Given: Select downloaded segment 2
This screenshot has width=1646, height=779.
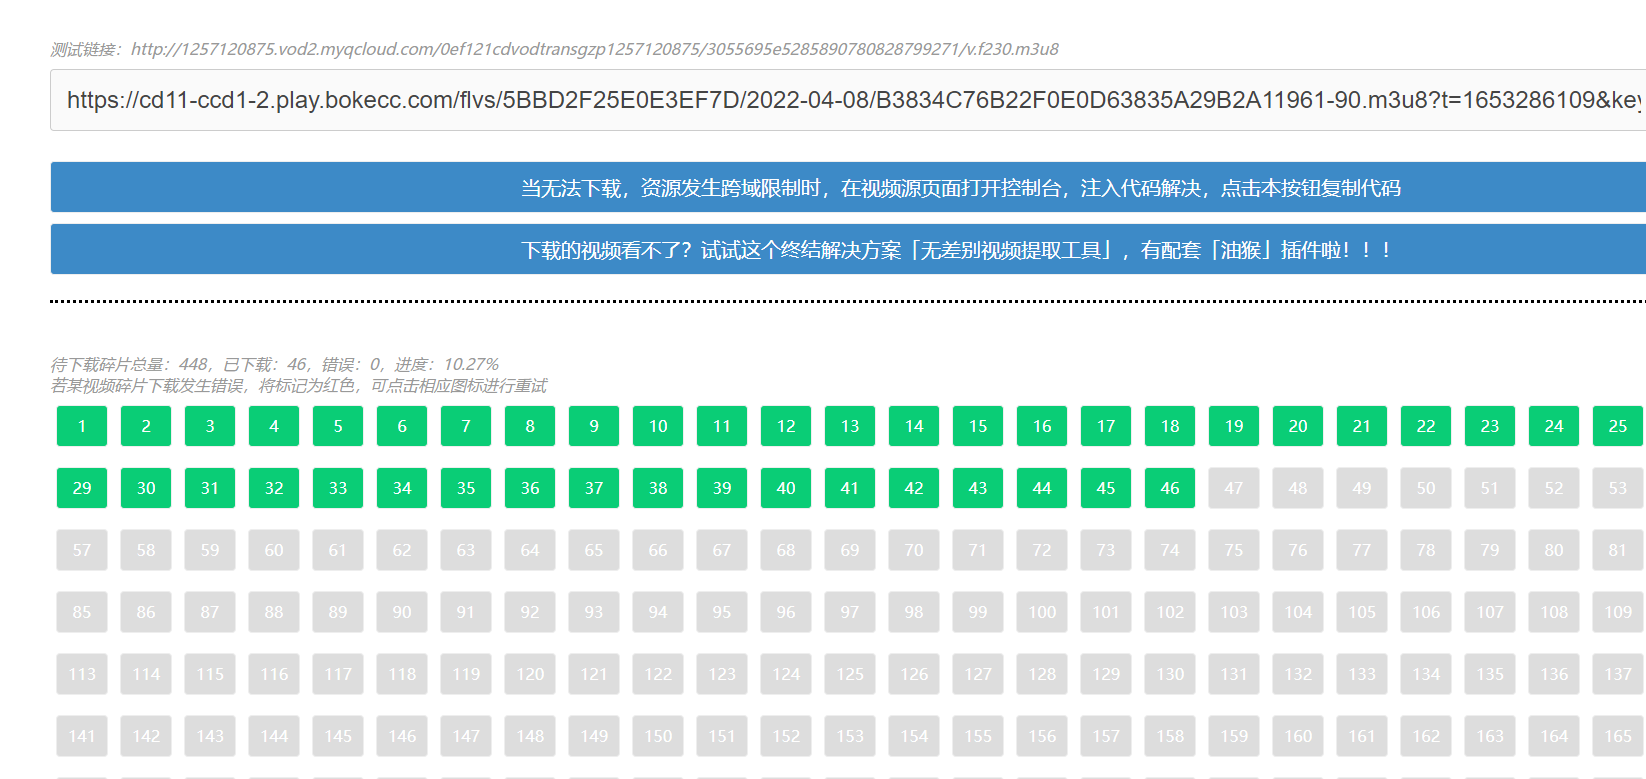Looking at the screenshot, I should pos(146,426).
